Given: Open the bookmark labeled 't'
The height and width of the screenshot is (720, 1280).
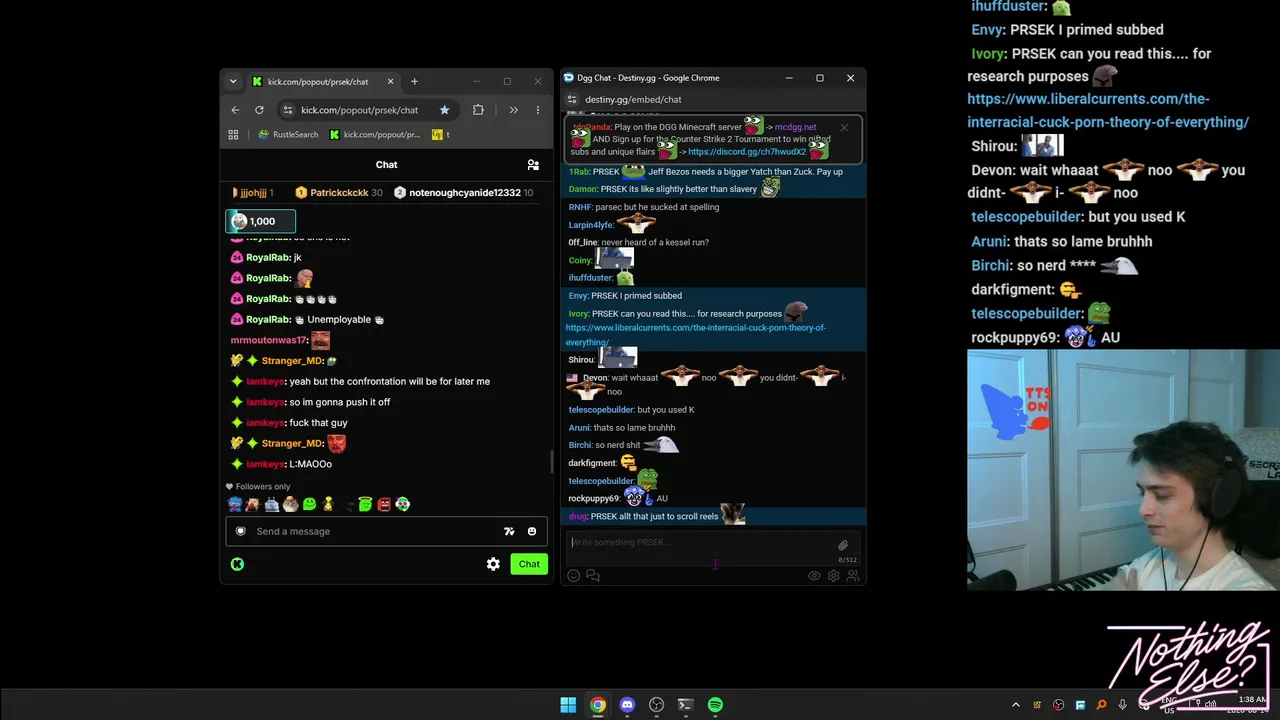Looking at the screenshot, I should coord(441,134).
